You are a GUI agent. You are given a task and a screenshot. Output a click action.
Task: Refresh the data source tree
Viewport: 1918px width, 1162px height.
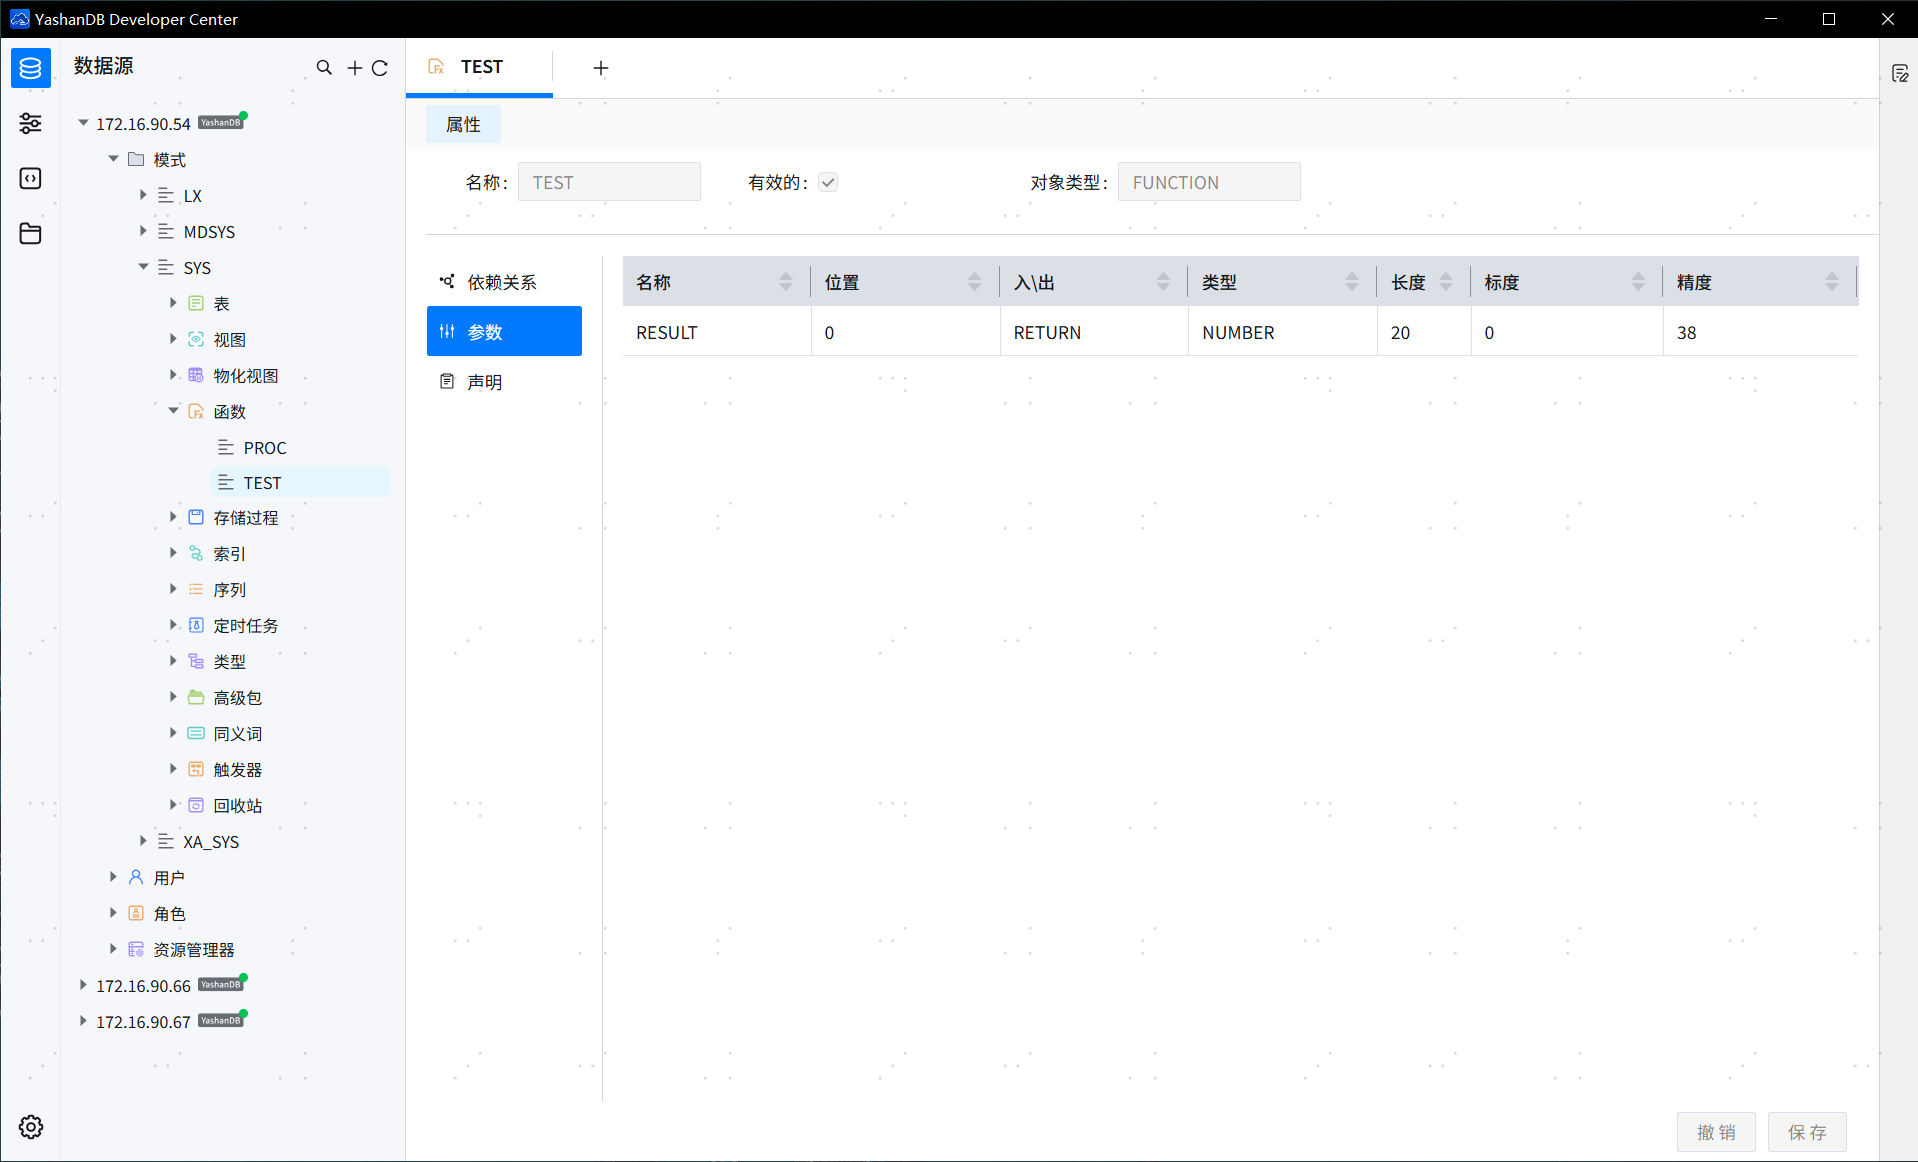tap(380, 68)
